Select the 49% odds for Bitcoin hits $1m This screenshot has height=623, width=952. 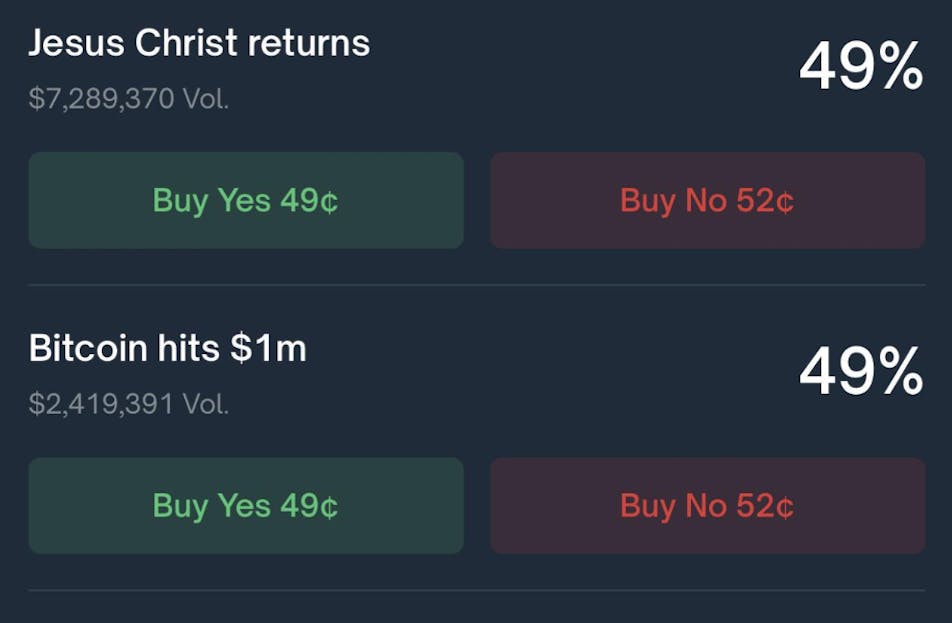tap(860, 373)
